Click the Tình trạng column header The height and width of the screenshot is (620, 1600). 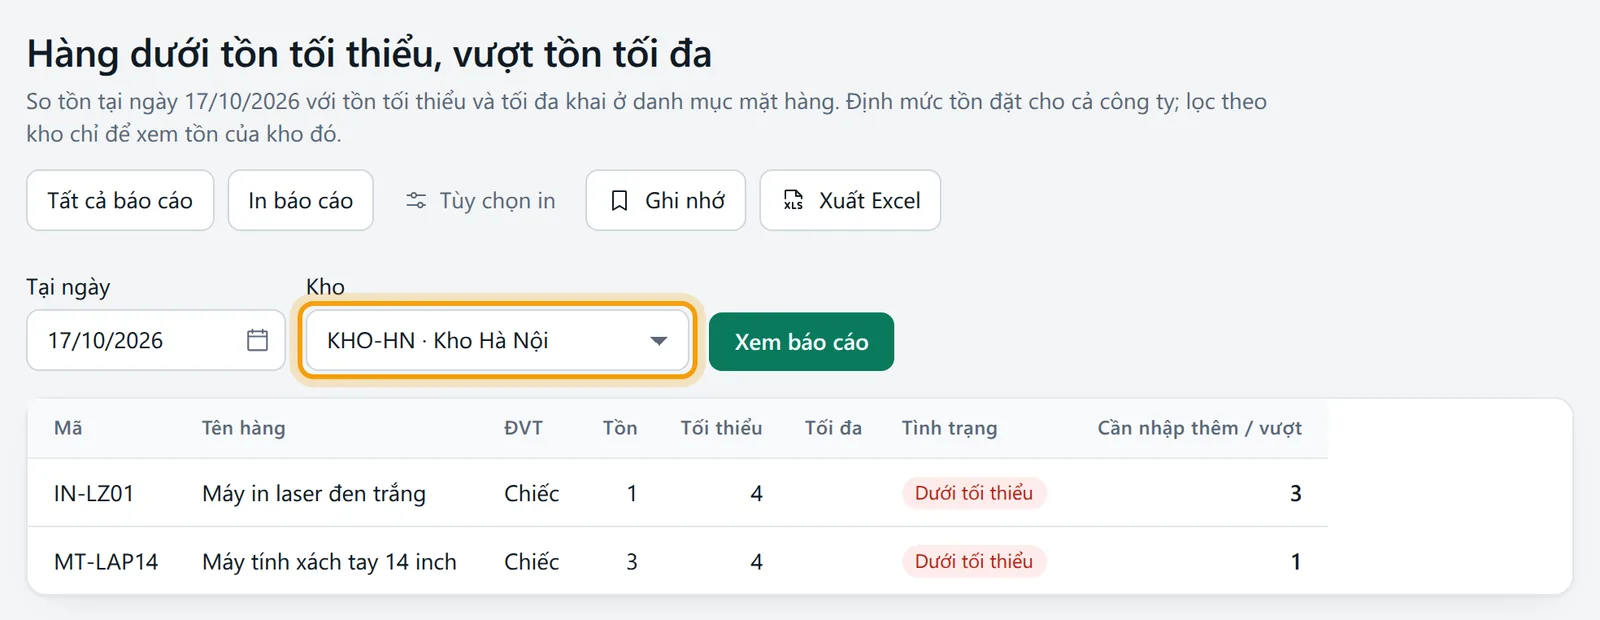[x=949, y=428]
